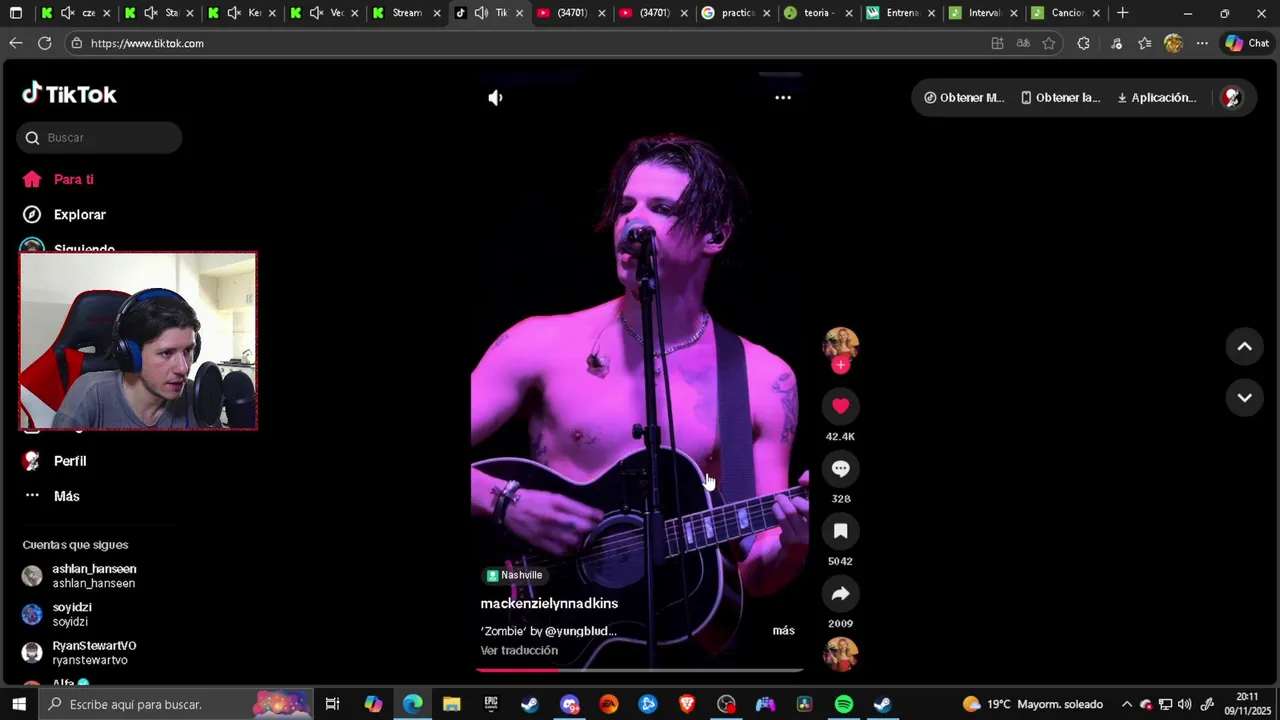Expand caption with más
The width and height of the screenshot is (1280, 720).
coord(784,631)
